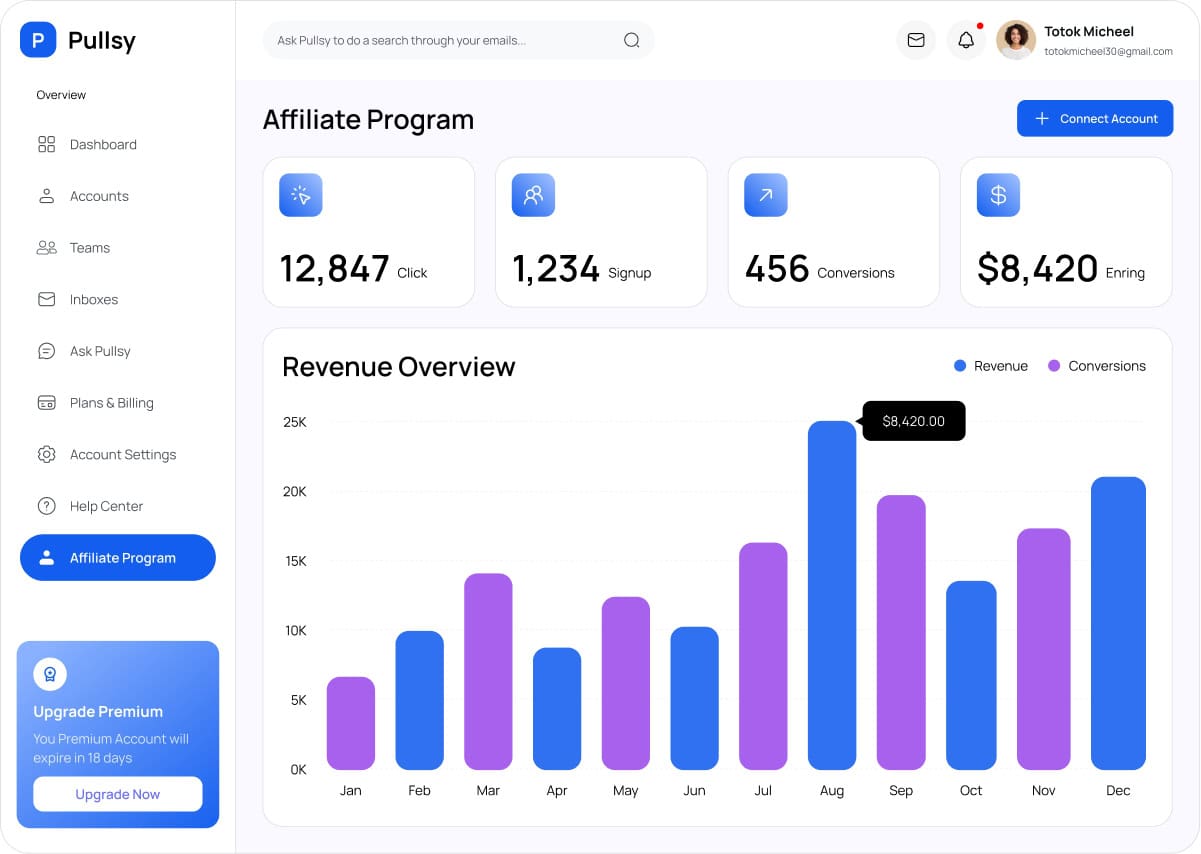Click the Nov bar in chart
1201x854 pixels.
click(x=1044, y=649)
